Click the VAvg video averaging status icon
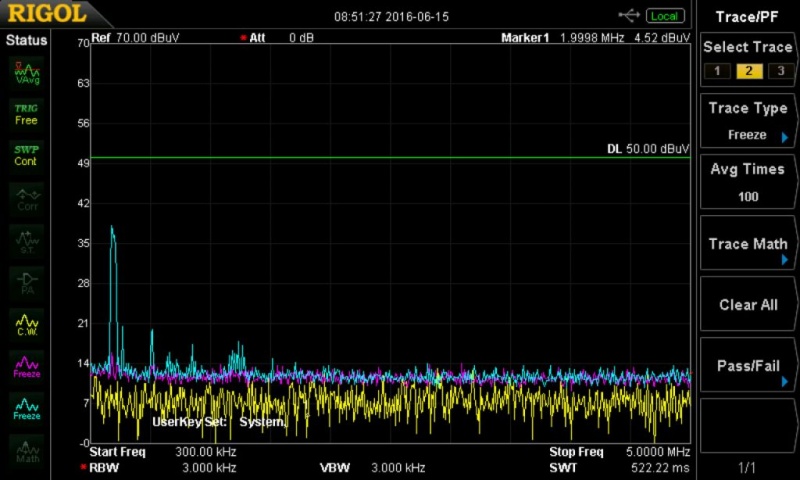 coord(27,72)
